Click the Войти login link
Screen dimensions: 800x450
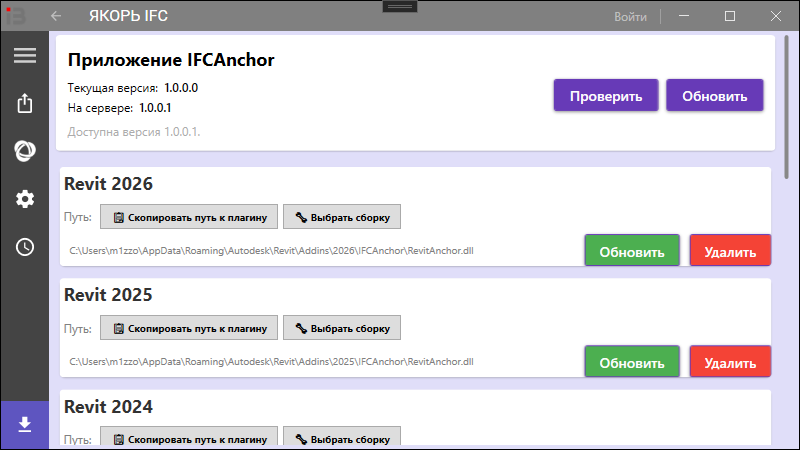click(630, 16)
